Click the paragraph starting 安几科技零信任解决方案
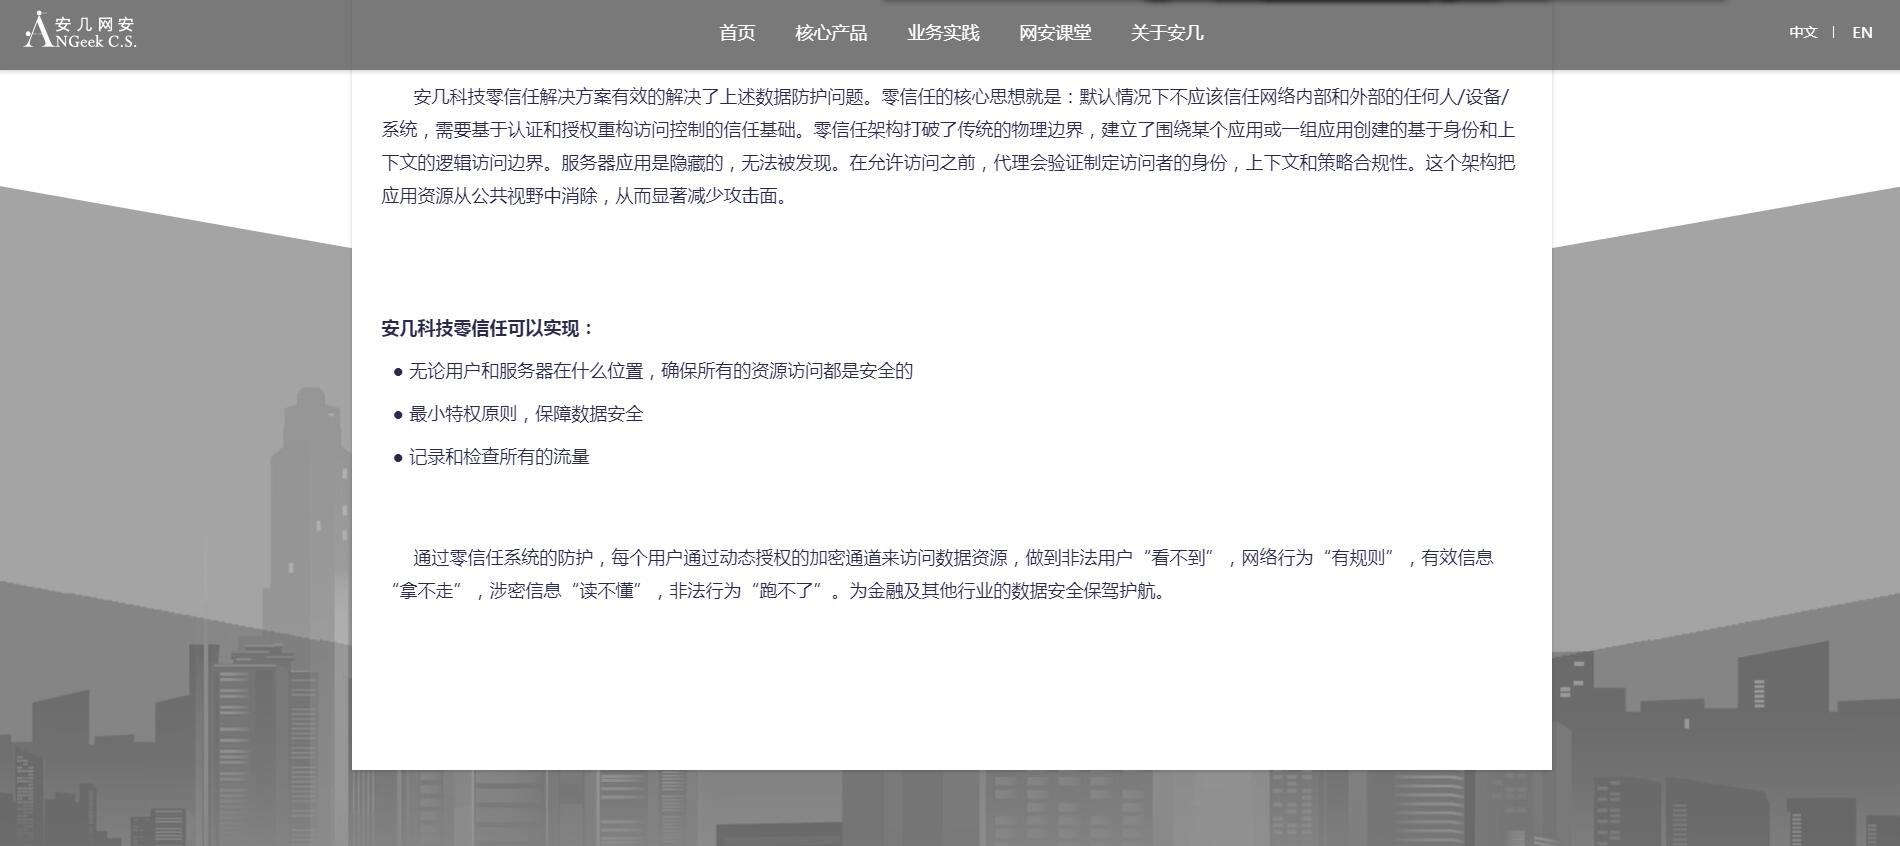Viewport: 1900px width, 846px height. [x=948, y=146]
